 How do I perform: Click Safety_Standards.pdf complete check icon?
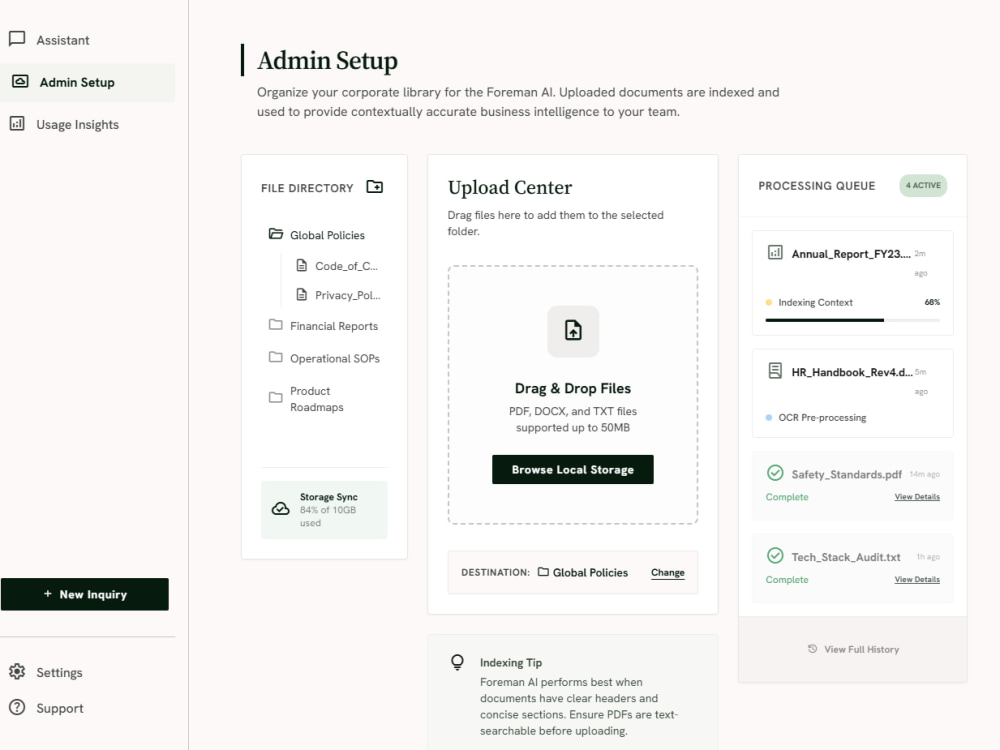(x=775, y=473)
